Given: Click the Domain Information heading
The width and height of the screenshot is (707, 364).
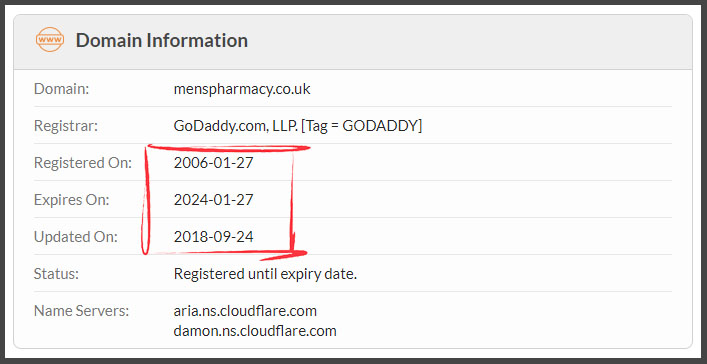Looking at the screenshot, I should coord(161,40).
